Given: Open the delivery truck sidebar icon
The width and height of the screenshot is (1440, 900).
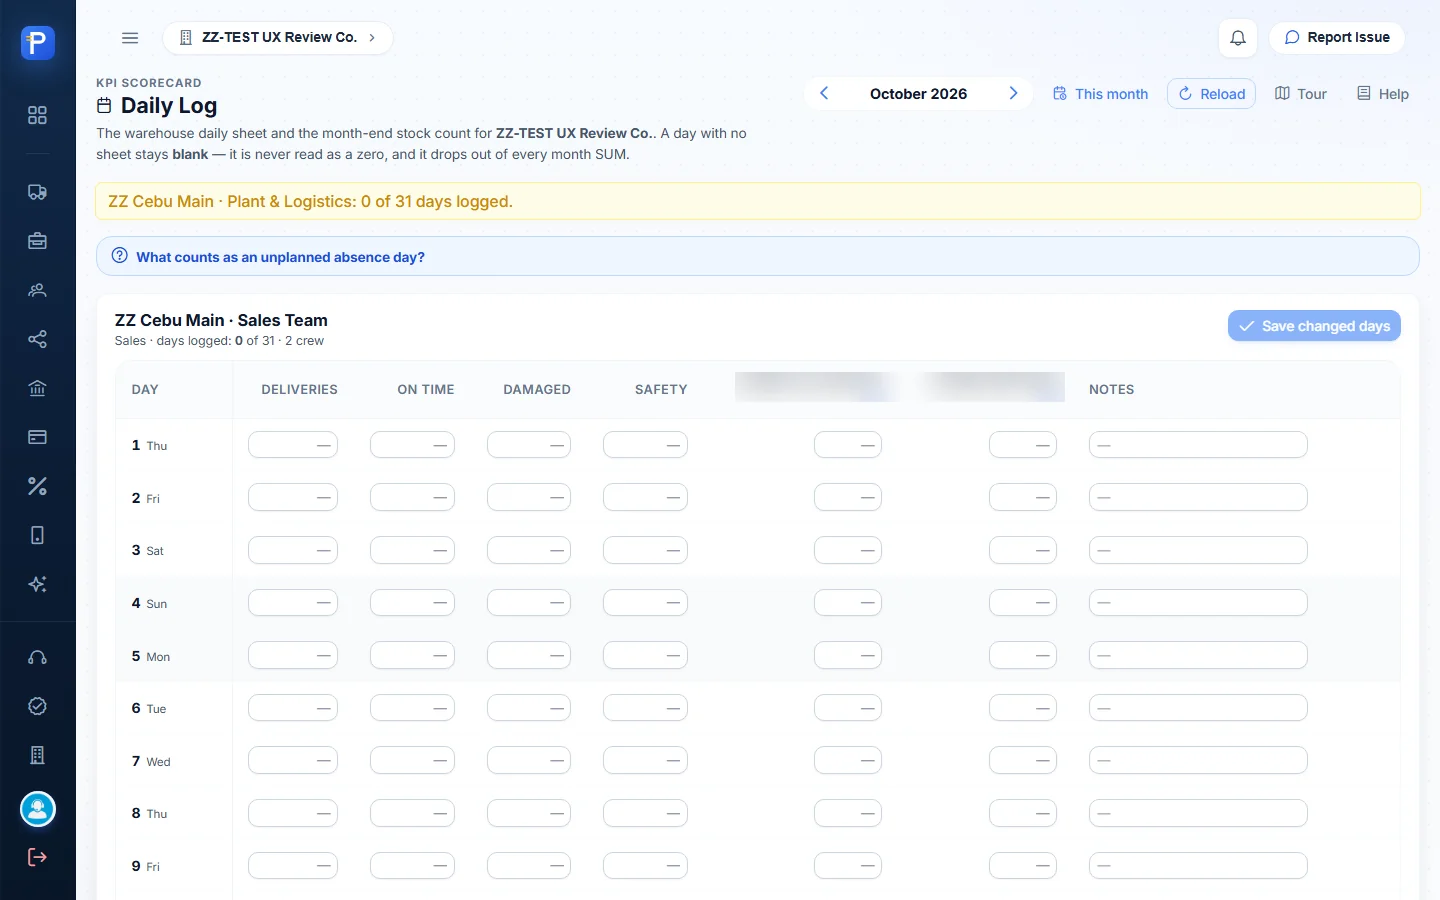Looking at the screenshot, I should [37, 192].
